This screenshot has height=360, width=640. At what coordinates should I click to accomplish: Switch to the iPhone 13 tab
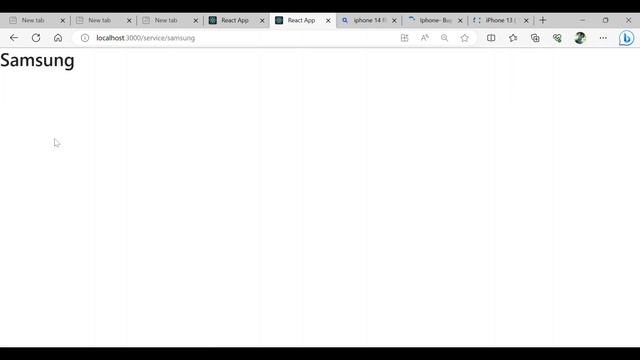(500, 20)
